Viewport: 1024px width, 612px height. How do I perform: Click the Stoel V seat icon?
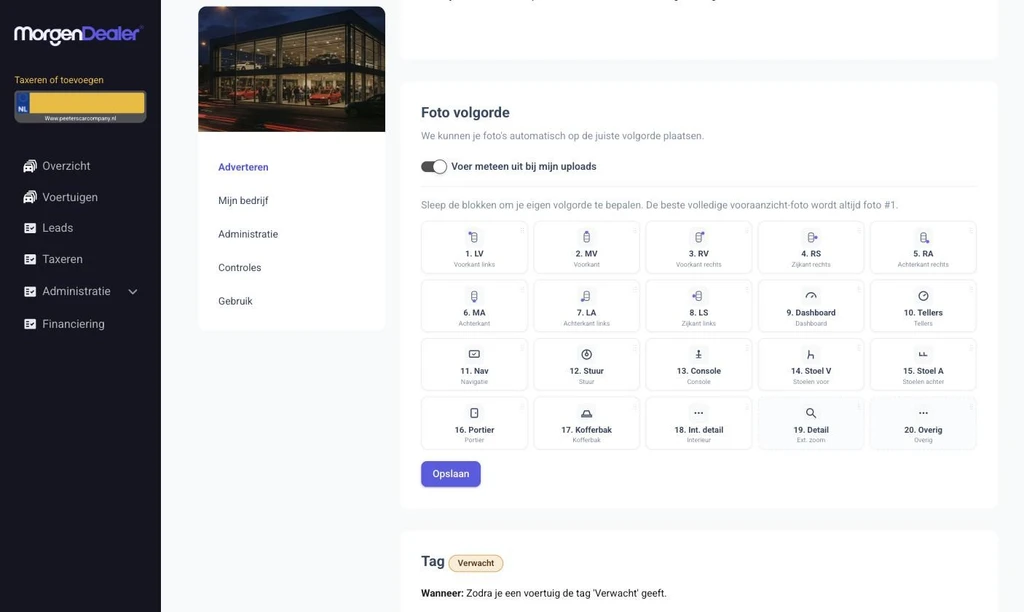coord(810,355)
